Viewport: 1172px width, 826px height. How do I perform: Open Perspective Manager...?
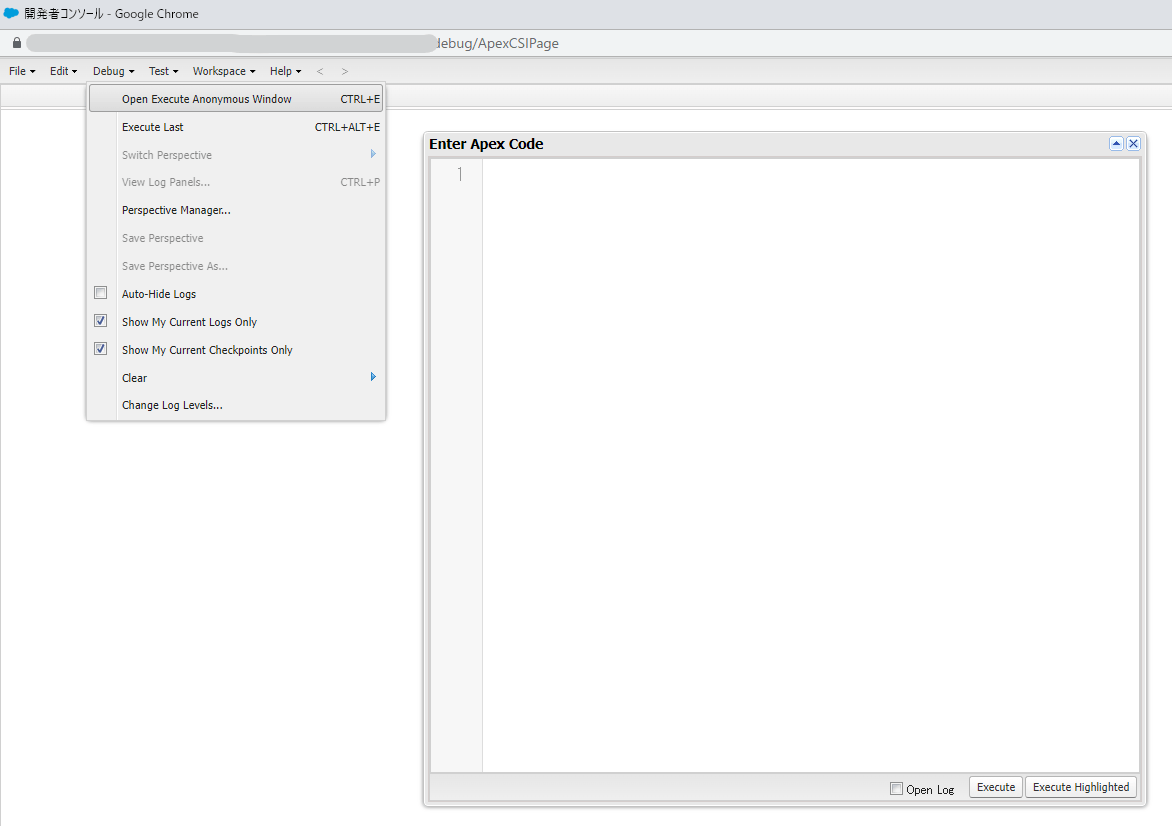[x=236, y=210]
